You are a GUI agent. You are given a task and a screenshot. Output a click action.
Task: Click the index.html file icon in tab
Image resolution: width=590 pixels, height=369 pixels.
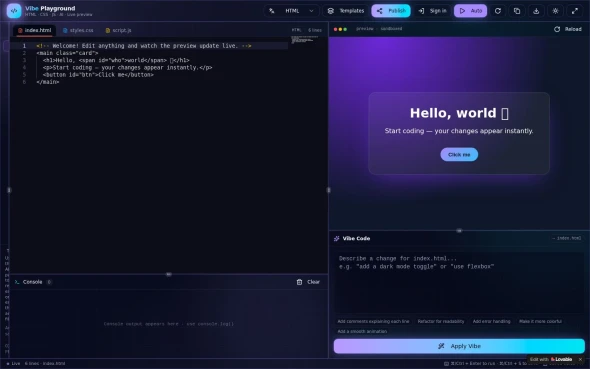20,30
